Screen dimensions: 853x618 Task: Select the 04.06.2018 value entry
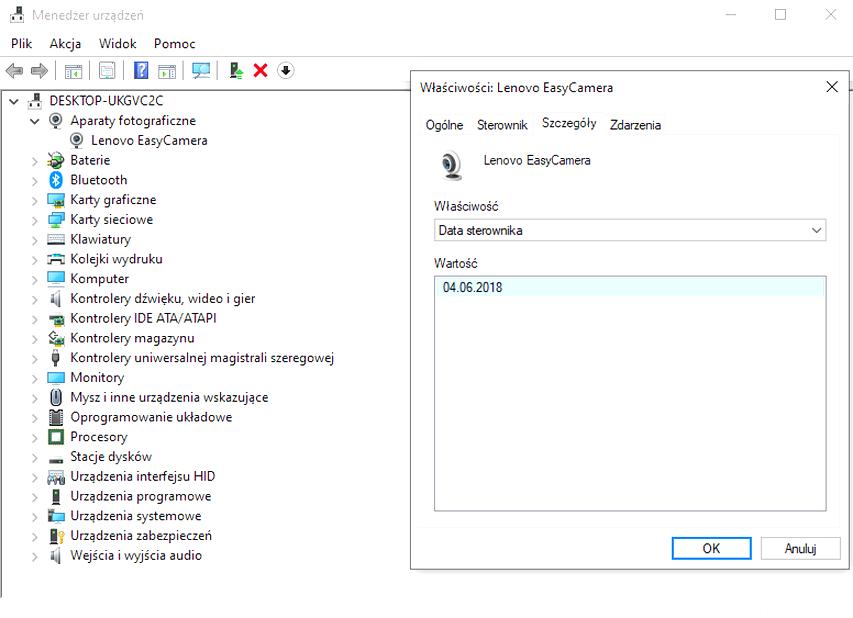pos(630,287)
